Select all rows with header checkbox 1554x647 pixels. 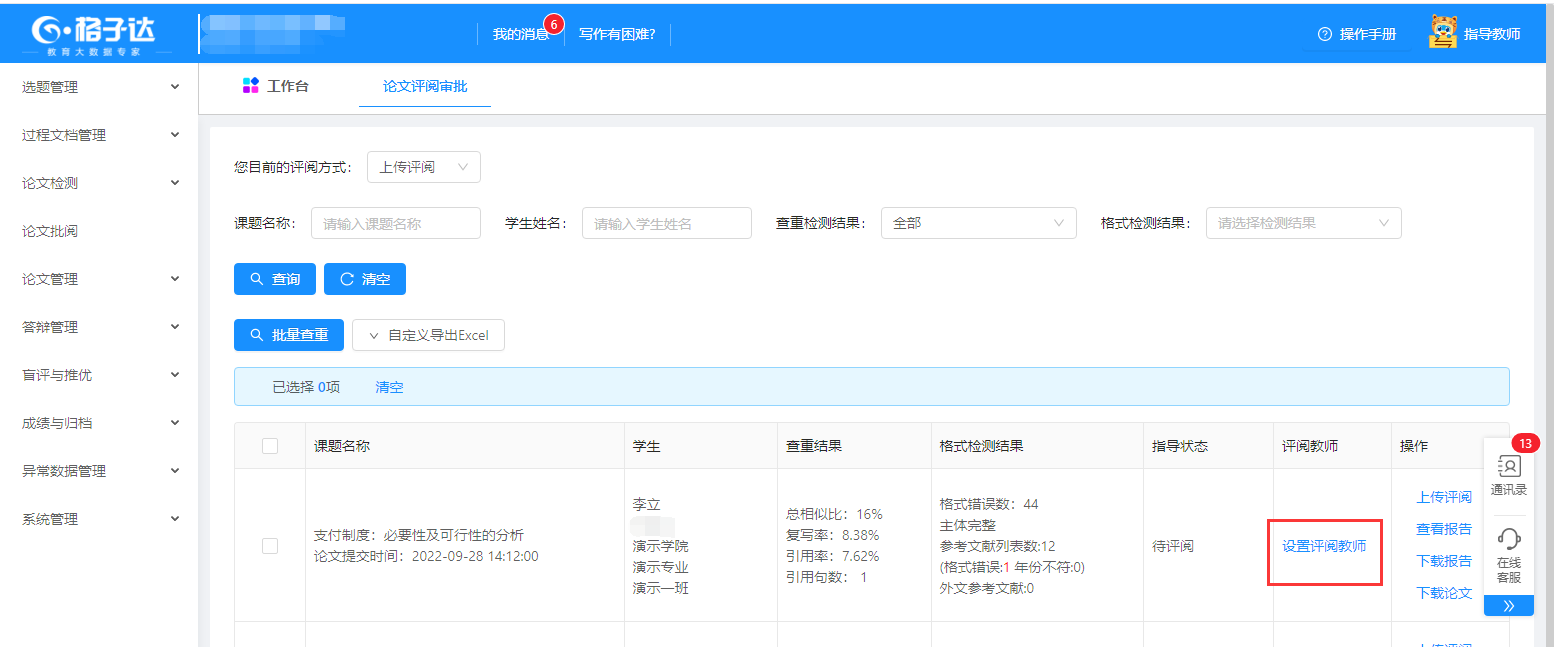point(270,446)
